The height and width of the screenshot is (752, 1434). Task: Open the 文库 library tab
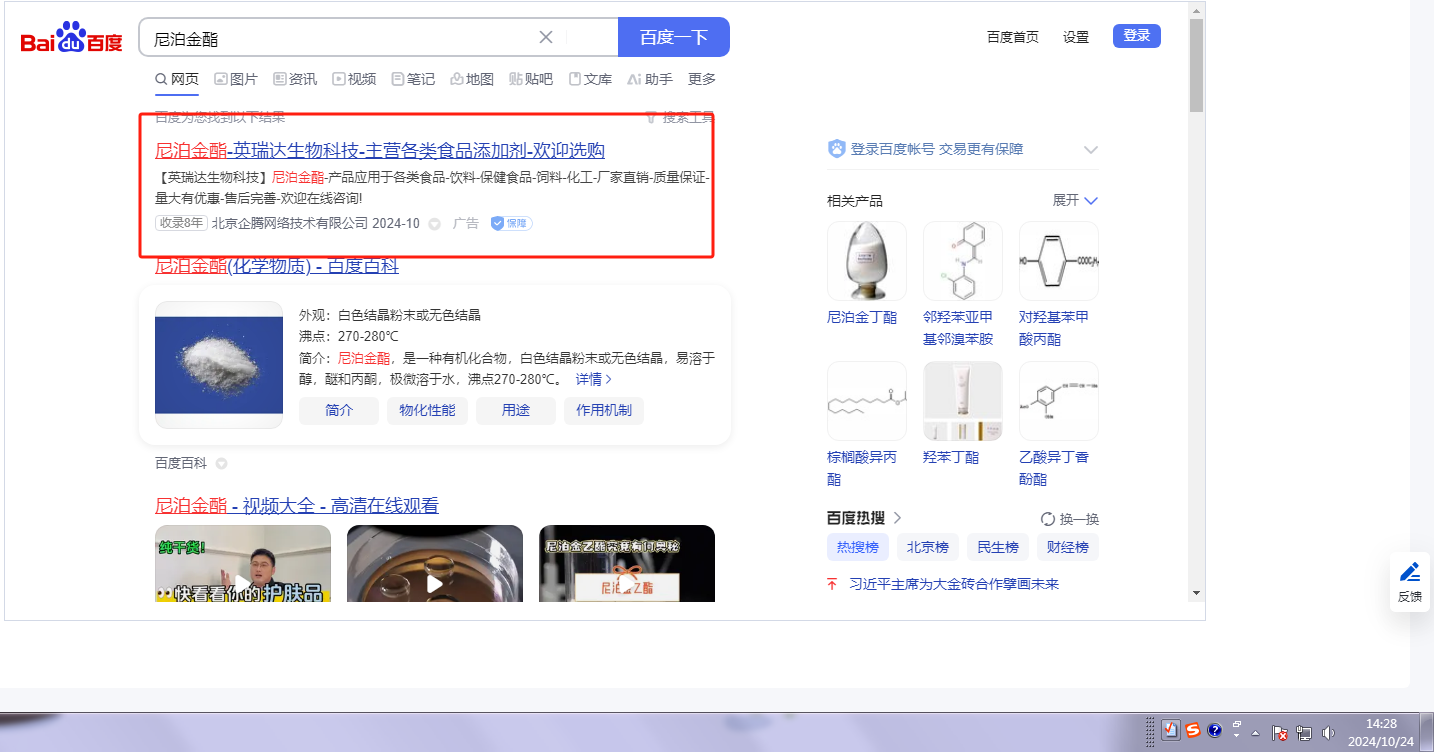[x=590, y=79]
